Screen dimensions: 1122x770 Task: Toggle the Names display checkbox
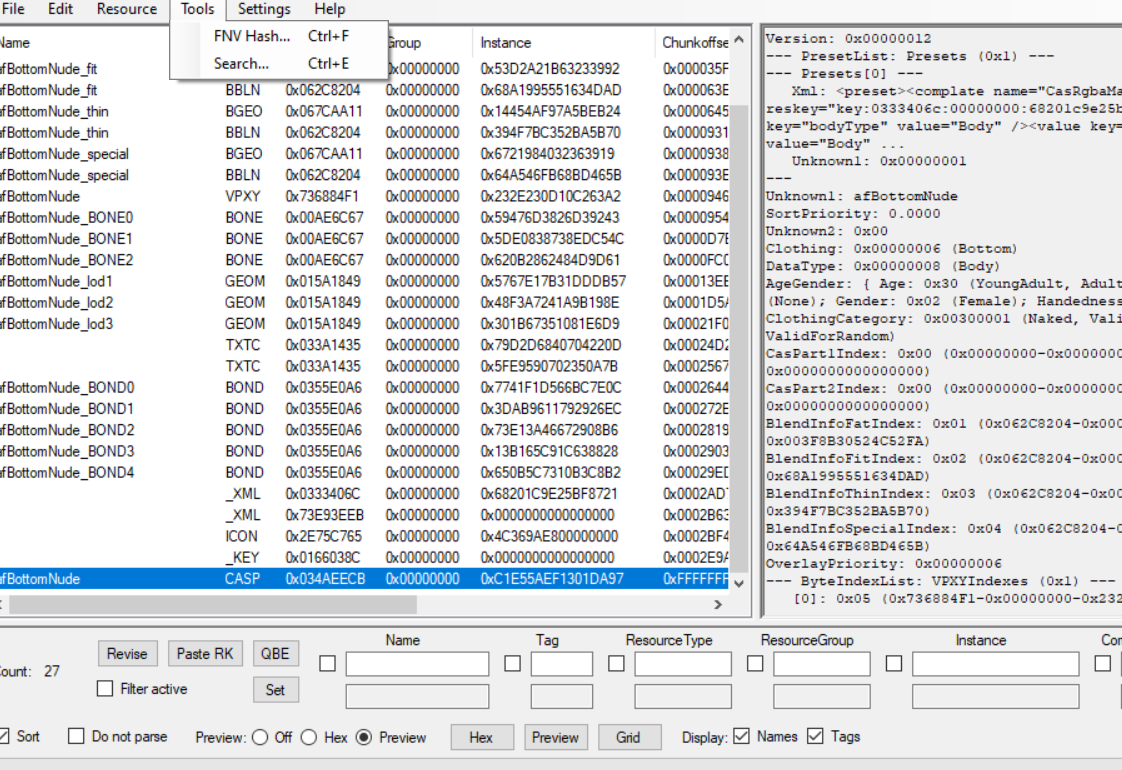tap(742, 736)
